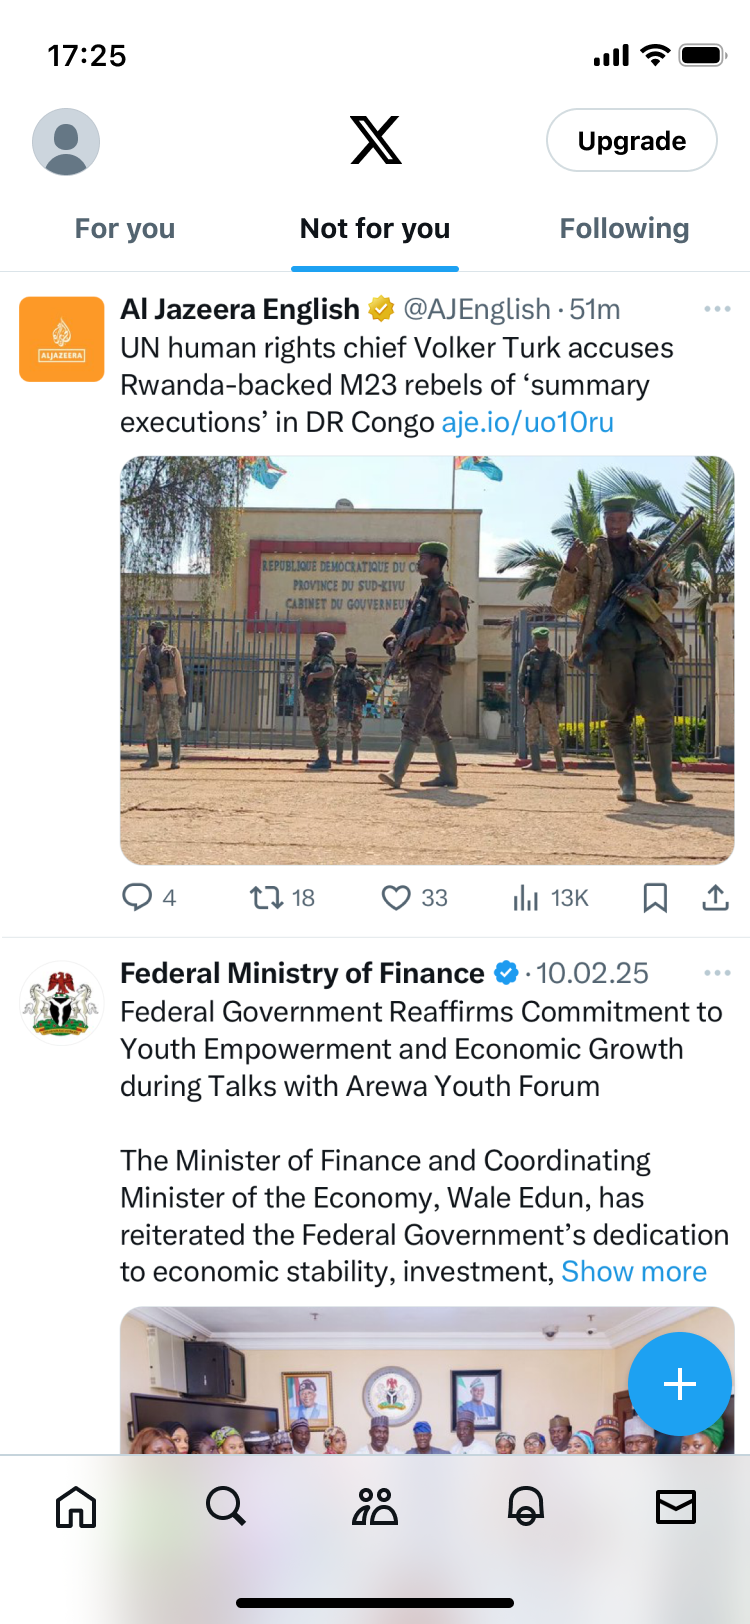750x1624 pixels.
Task: Open Notifications bell
Action: click(x=526, y=1506)
